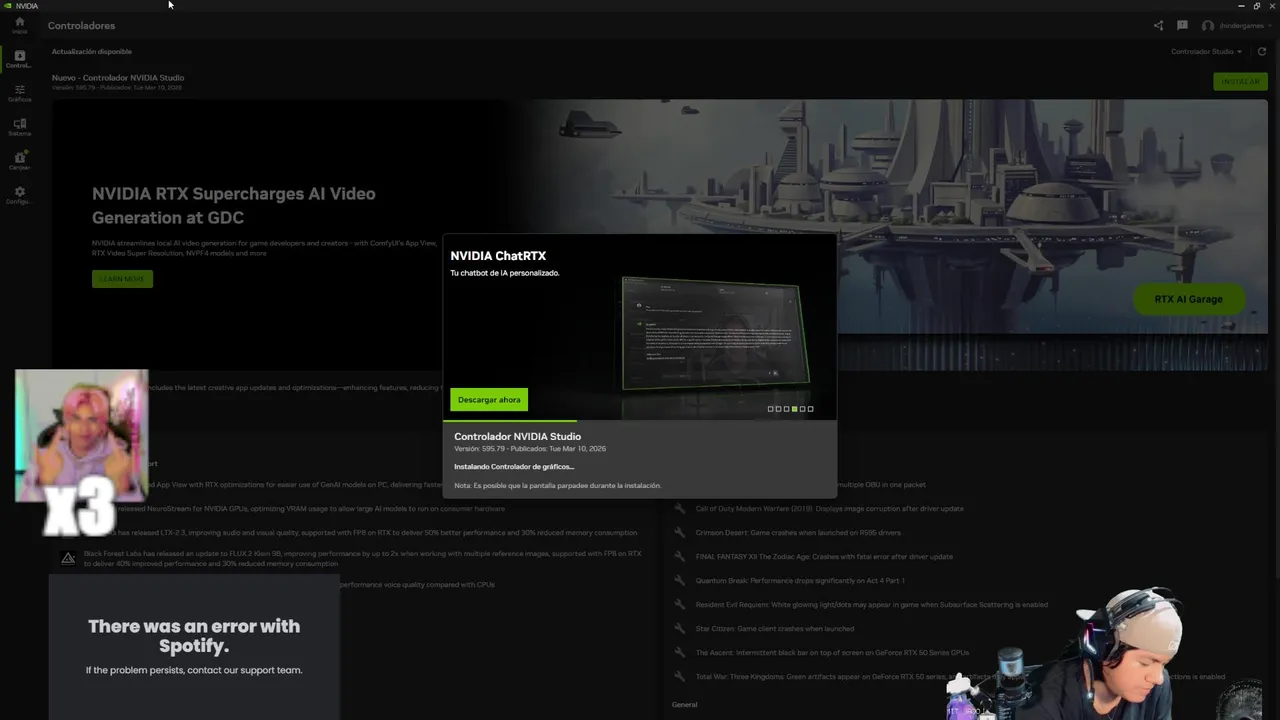Select the last carousel dot in ChatRTX banner
1280x720 pixels.
[810, 408]
